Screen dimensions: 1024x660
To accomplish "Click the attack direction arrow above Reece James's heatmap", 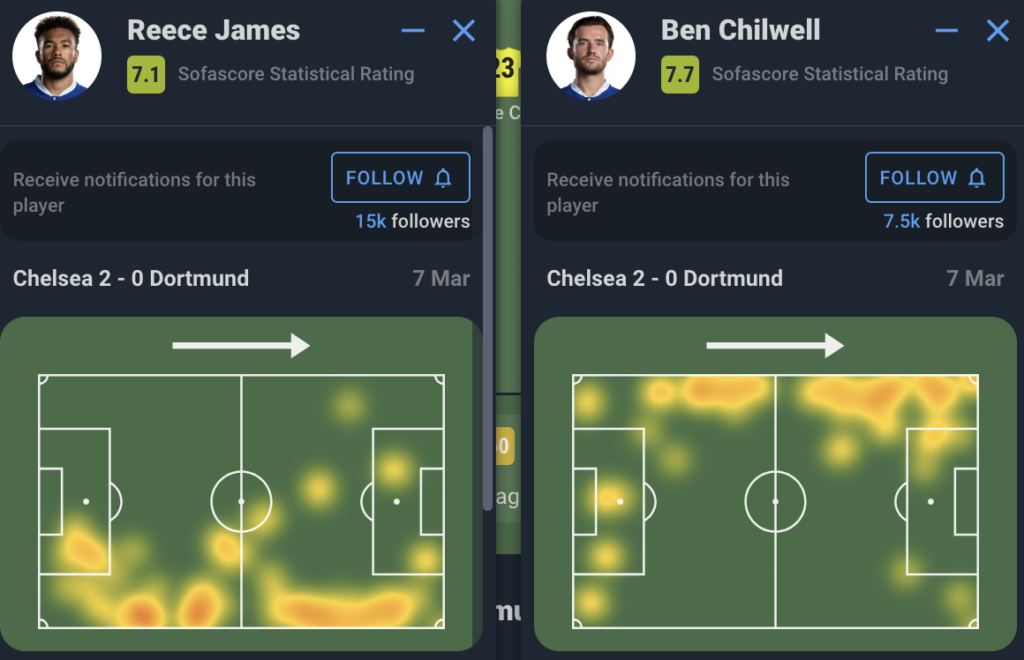I will [x=241, y=344].
